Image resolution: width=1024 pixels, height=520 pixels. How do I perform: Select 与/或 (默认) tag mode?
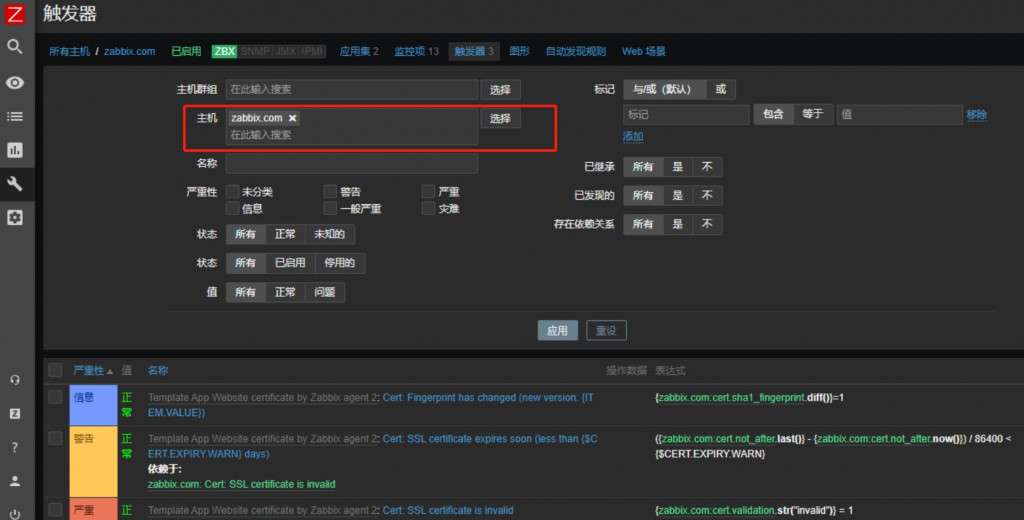click(664, 89)
